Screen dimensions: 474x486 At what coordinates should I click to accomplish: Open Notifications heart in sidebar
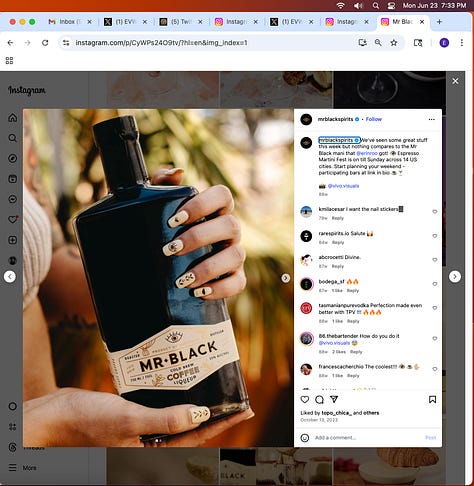(x=13, y=219)
